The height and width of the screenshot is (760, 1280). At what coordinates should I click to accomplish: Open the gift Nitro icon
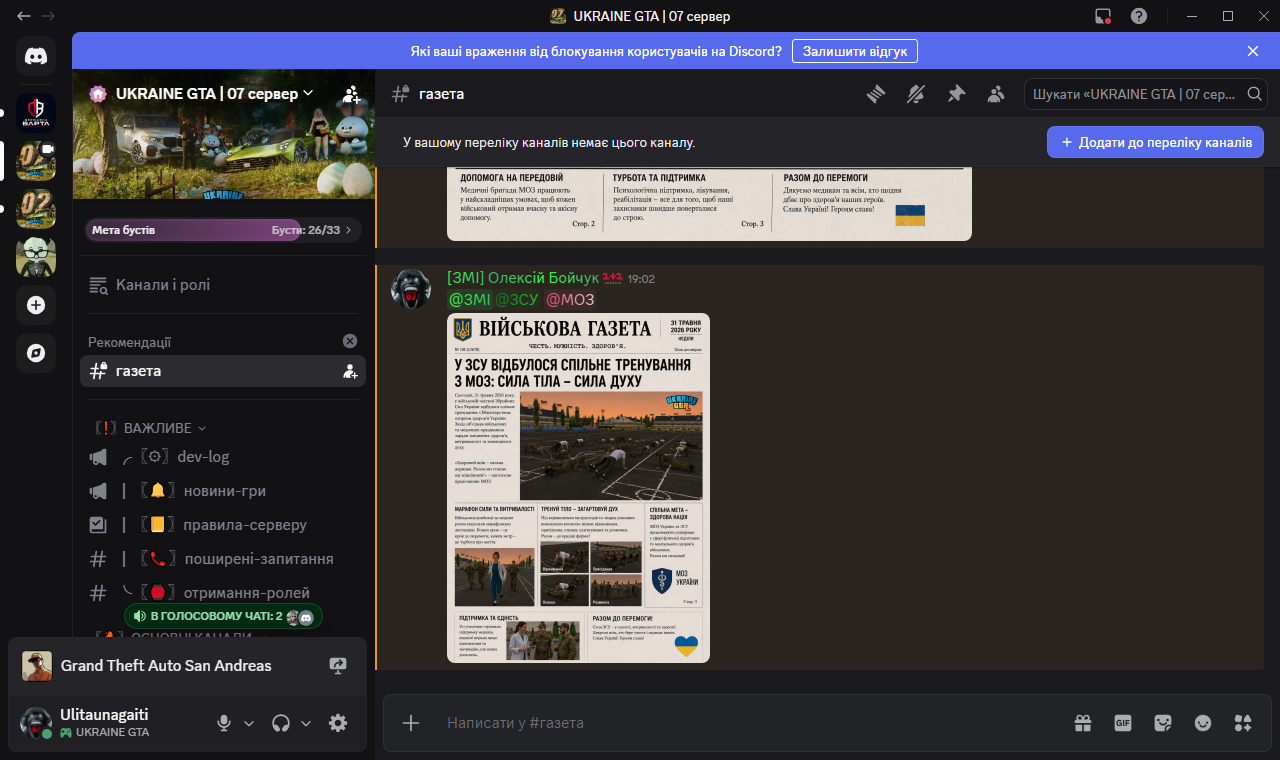(x=1082, y=723)
